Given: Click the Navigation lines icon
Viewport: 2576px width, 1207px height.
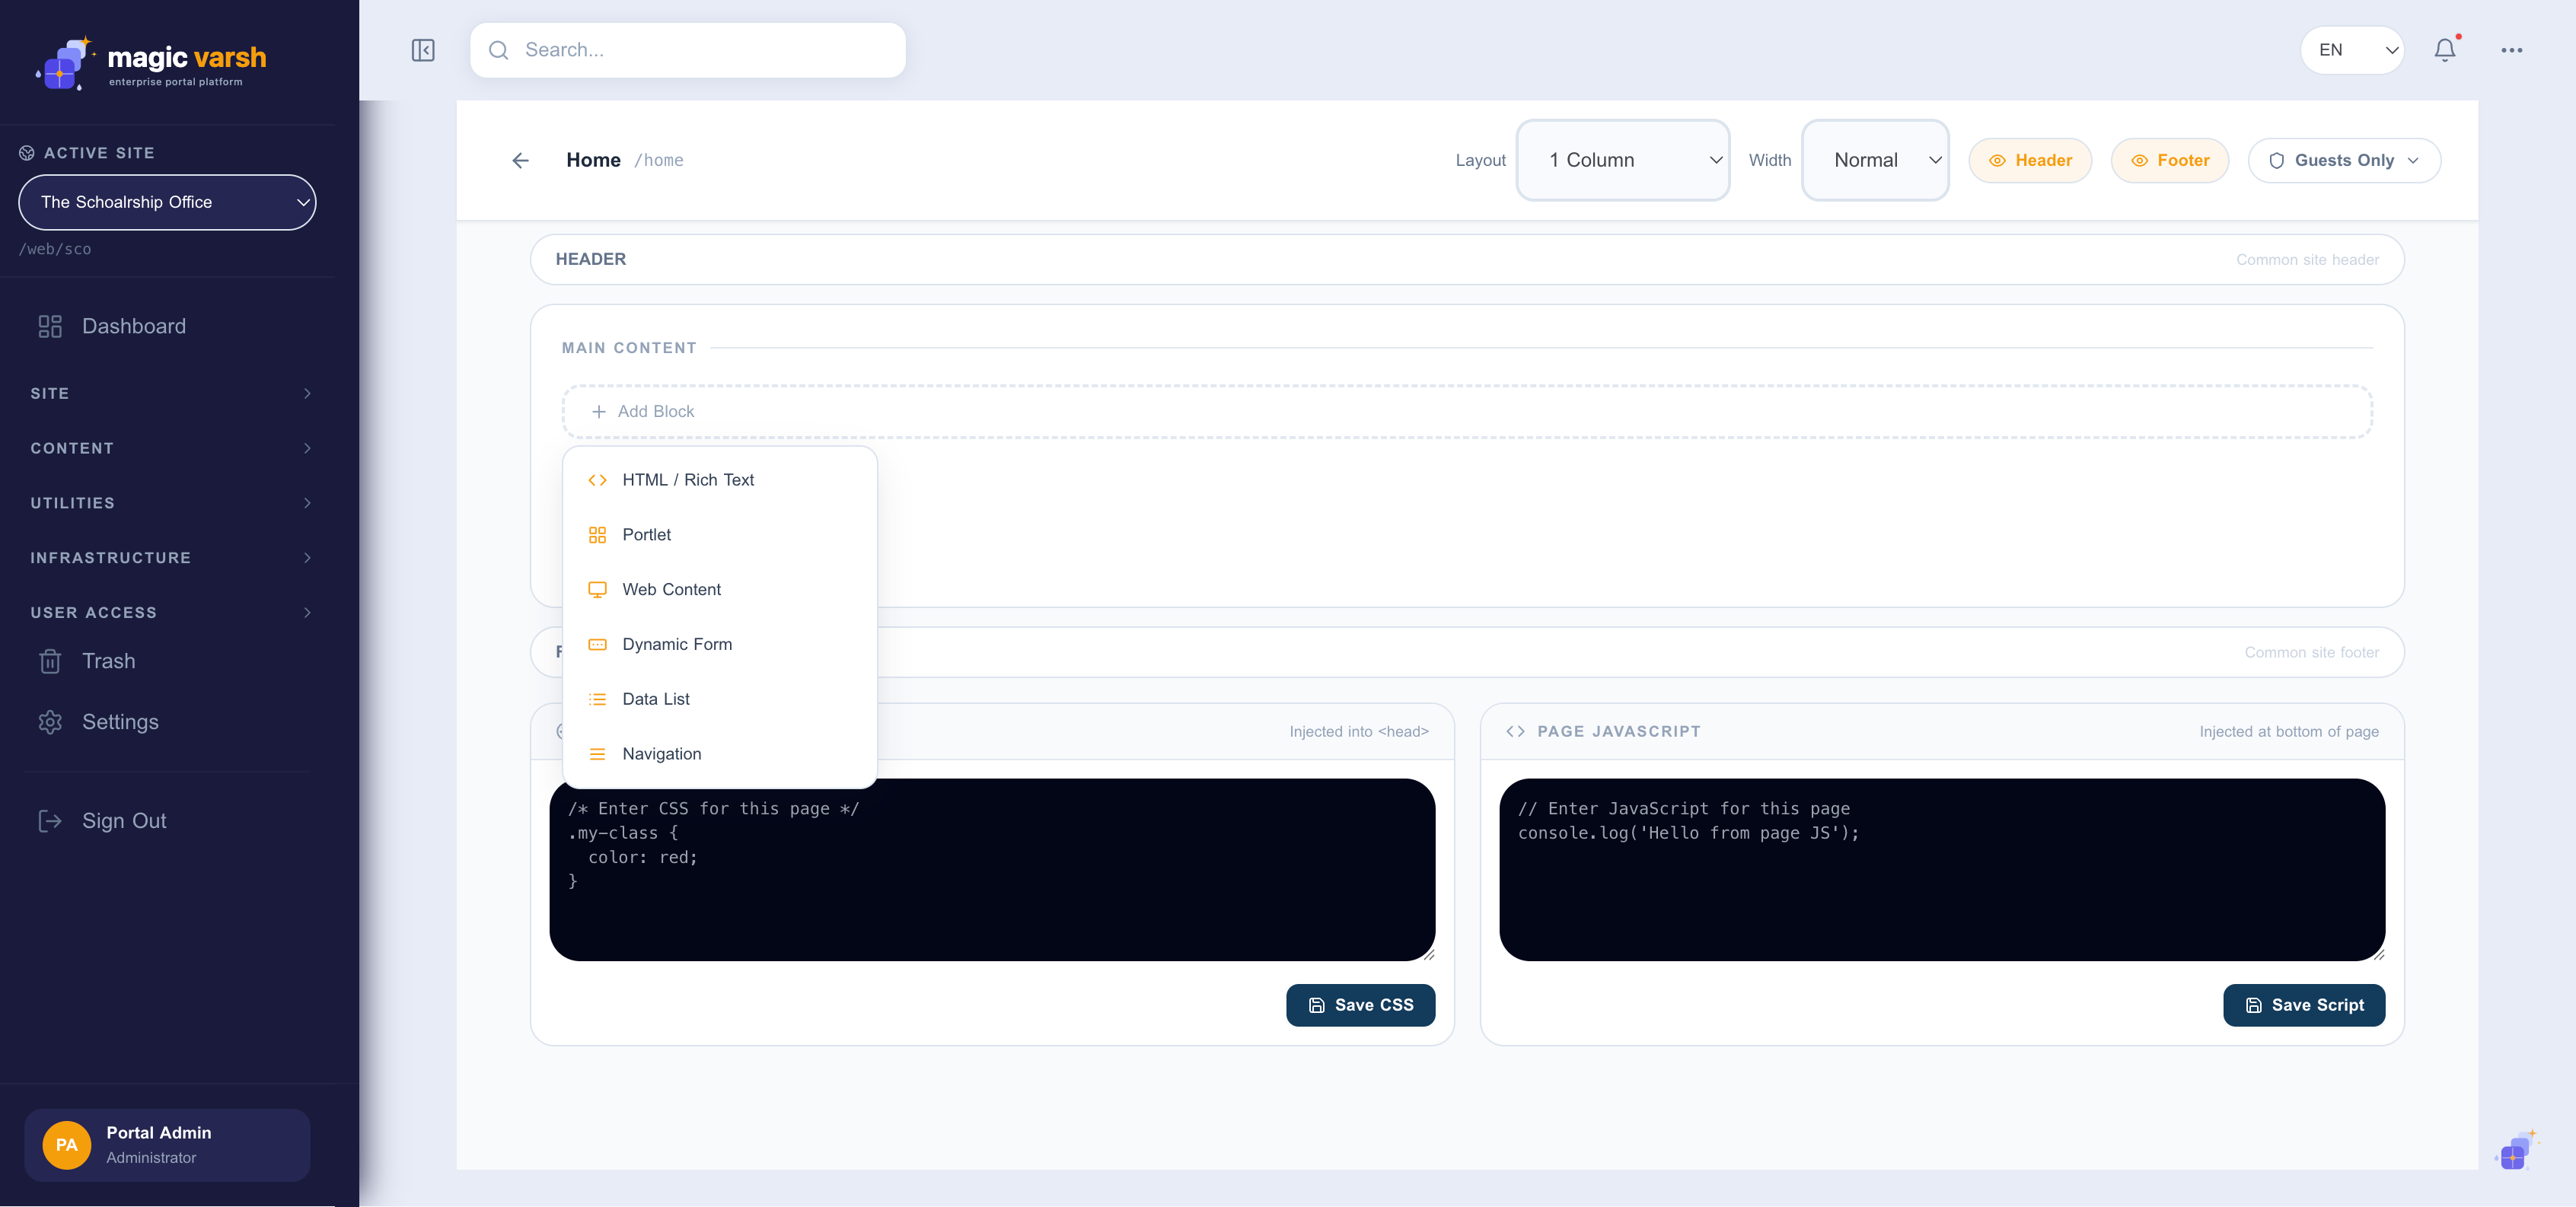Looking at the screenshot, I should (597, 754).
